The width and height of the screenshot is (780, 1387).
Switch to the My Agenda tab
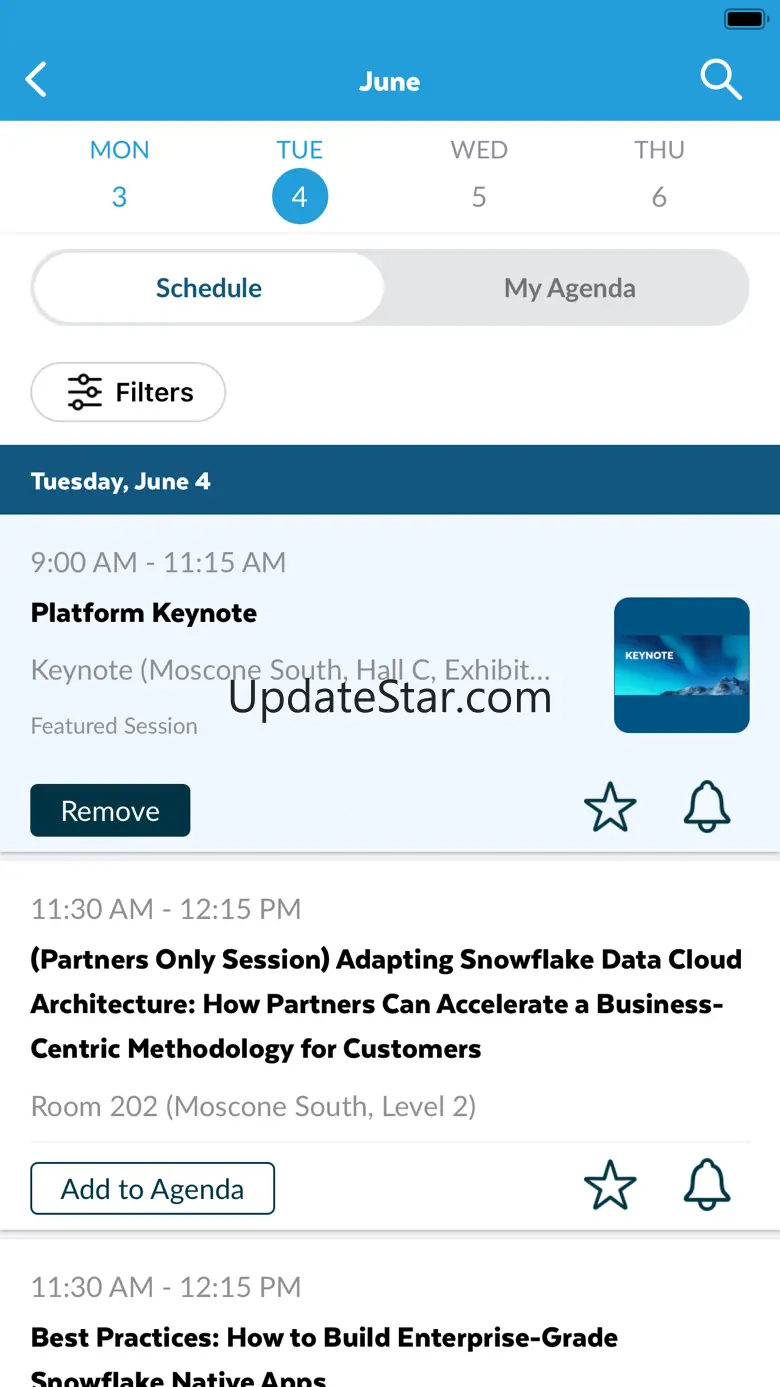pos(569,288)
